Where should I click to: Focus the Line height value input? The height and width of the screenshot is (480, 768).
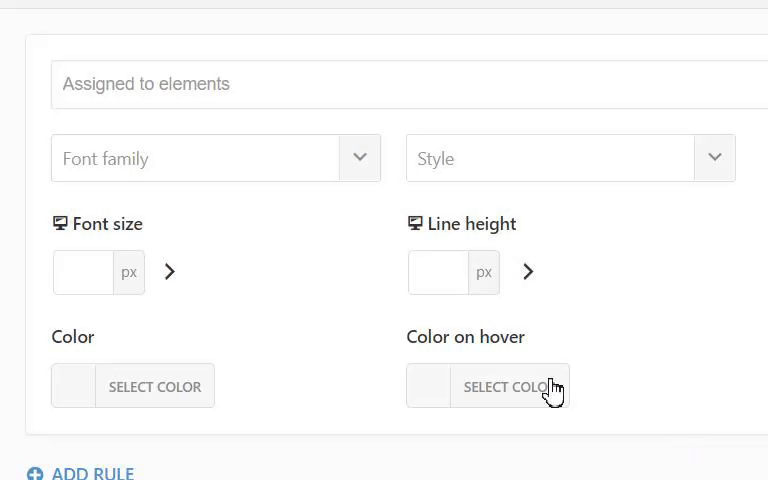coord(439,272)
